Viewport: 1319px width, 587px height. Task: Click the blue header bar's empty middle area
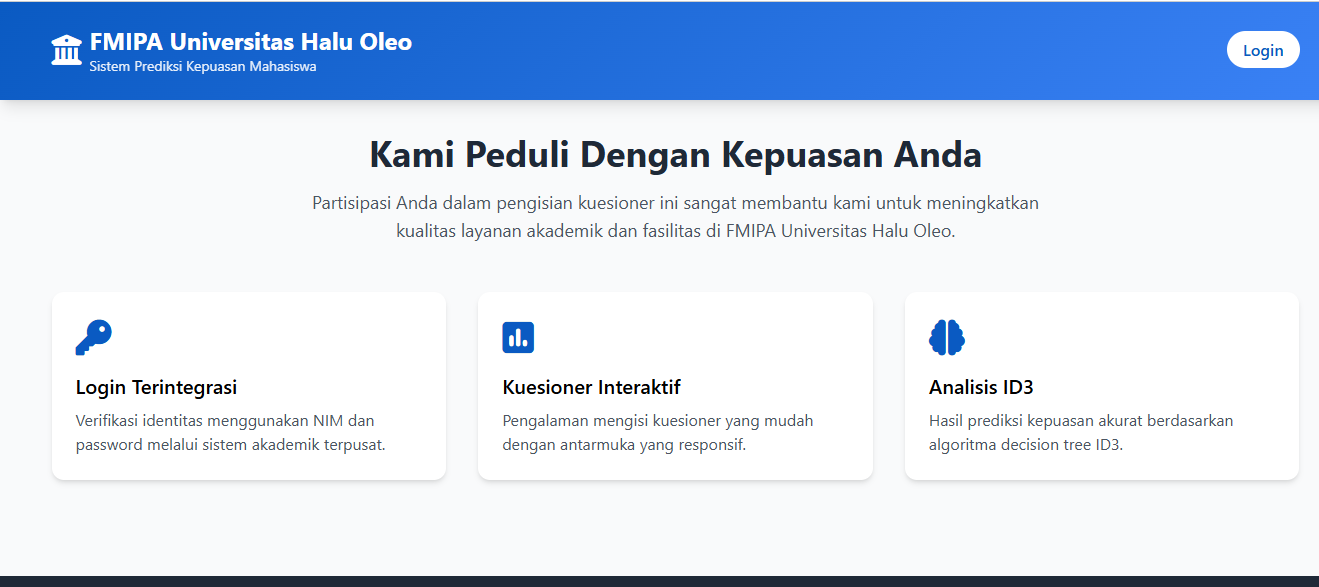click(x=800, y=50)
